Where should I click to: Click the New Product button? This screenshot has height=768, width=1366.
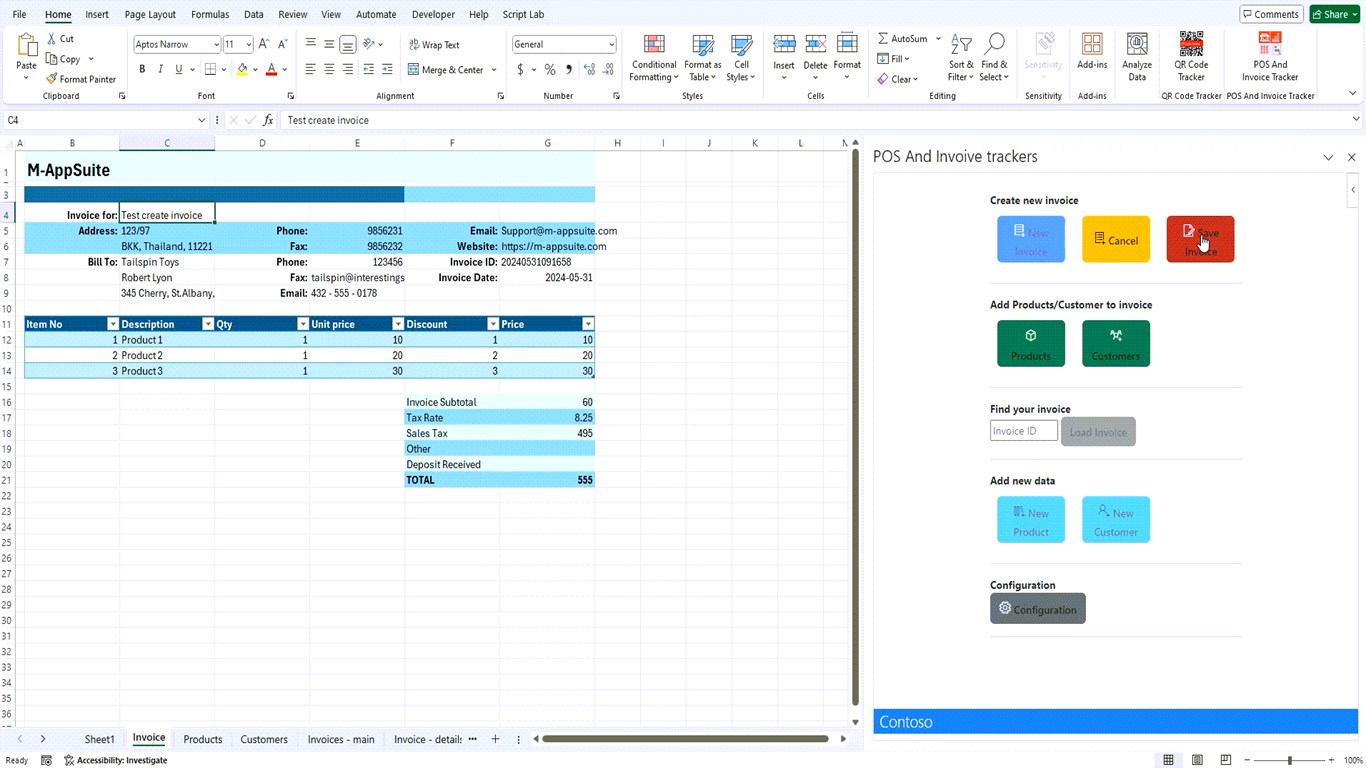pyautogui.click(x=1031, y=520)
